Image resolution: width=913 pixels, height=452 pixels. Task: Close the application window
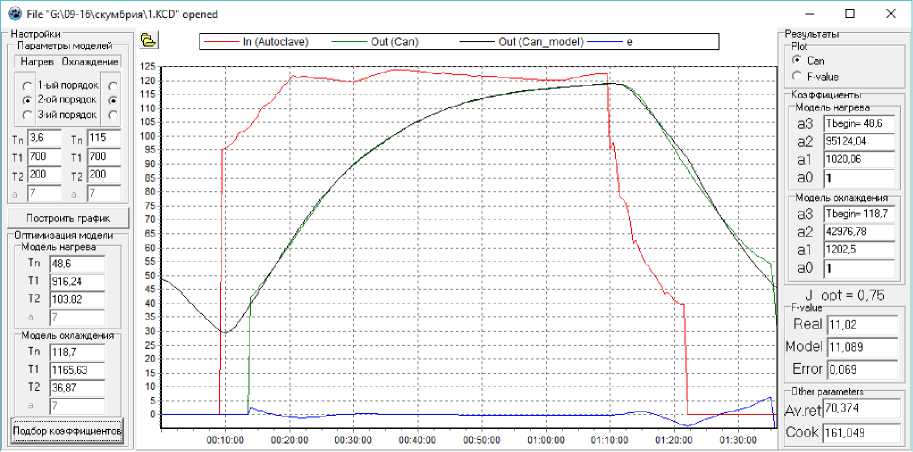tap(890, 13)
